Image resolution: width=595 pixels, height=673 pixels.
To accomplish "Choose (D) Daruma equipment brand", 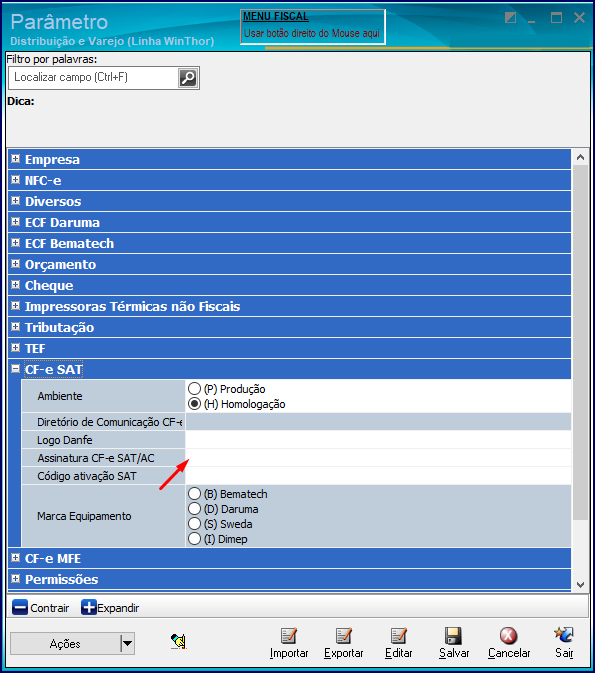I will click(194, 509).
